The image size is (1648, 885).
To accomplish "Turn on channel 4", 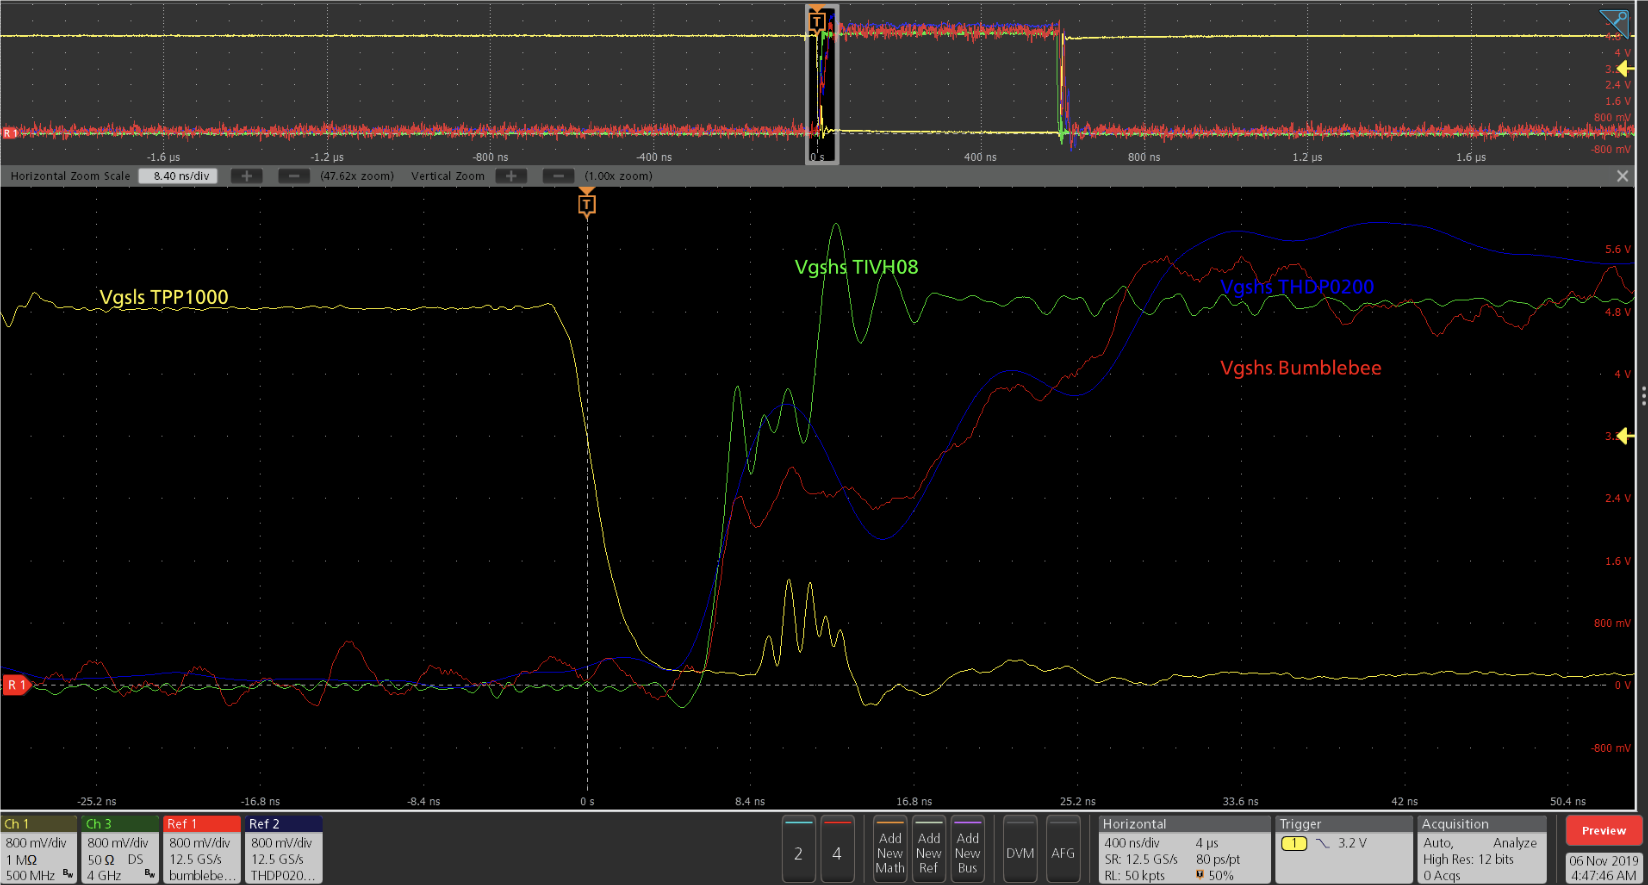I will click(x=837, y=850).
